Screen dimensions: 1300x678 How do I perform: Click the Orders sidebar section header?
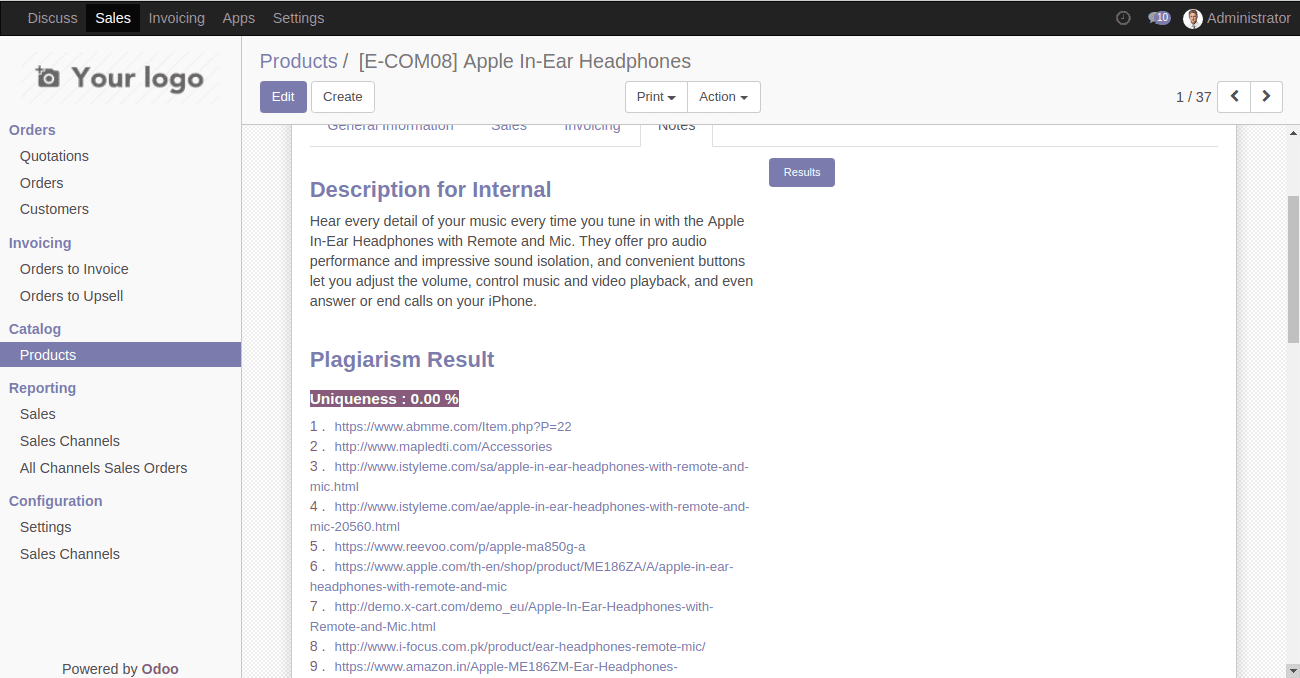[32, 130]
